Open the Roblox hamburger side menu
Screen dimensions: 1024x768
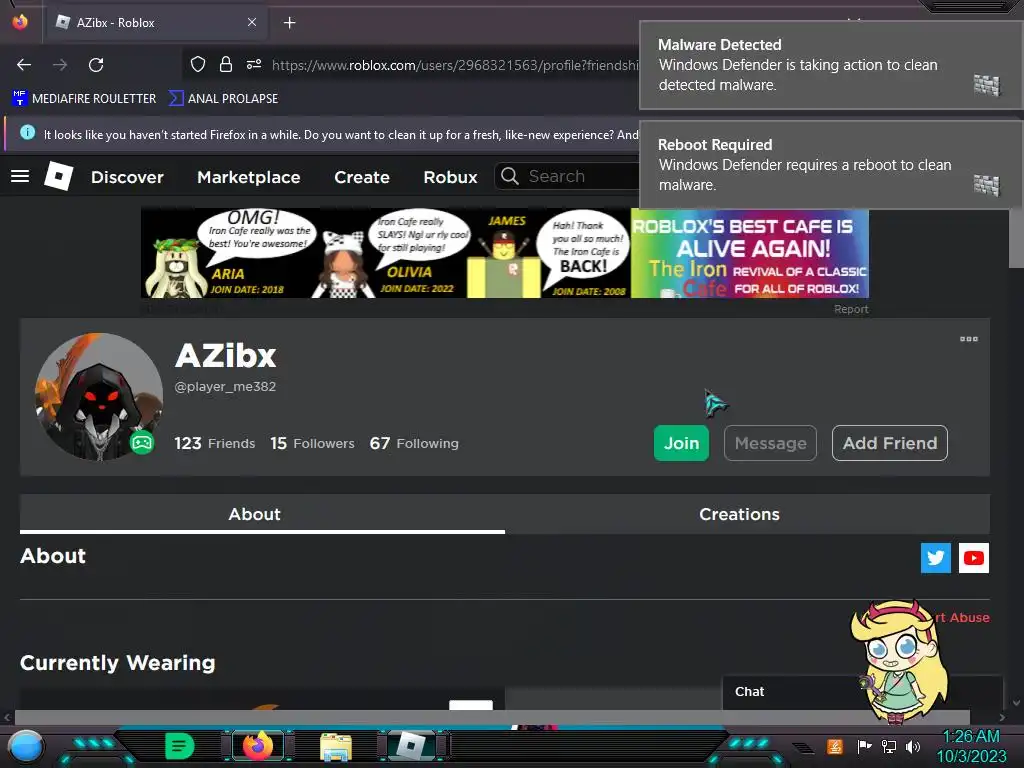[x=20, y=176]
